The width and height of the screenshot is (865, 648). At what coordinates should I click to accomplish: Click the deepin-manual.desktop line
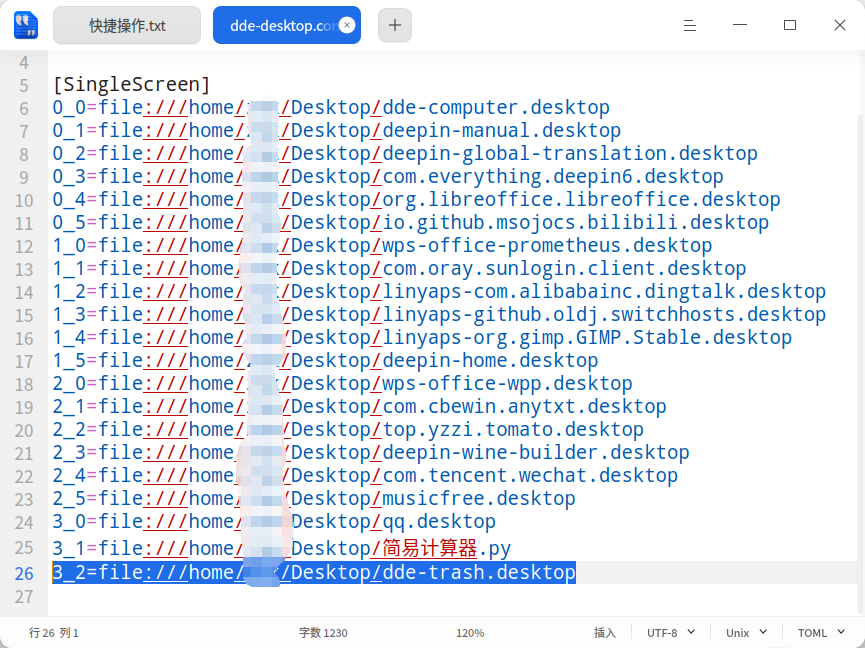(x=337, y=131)
